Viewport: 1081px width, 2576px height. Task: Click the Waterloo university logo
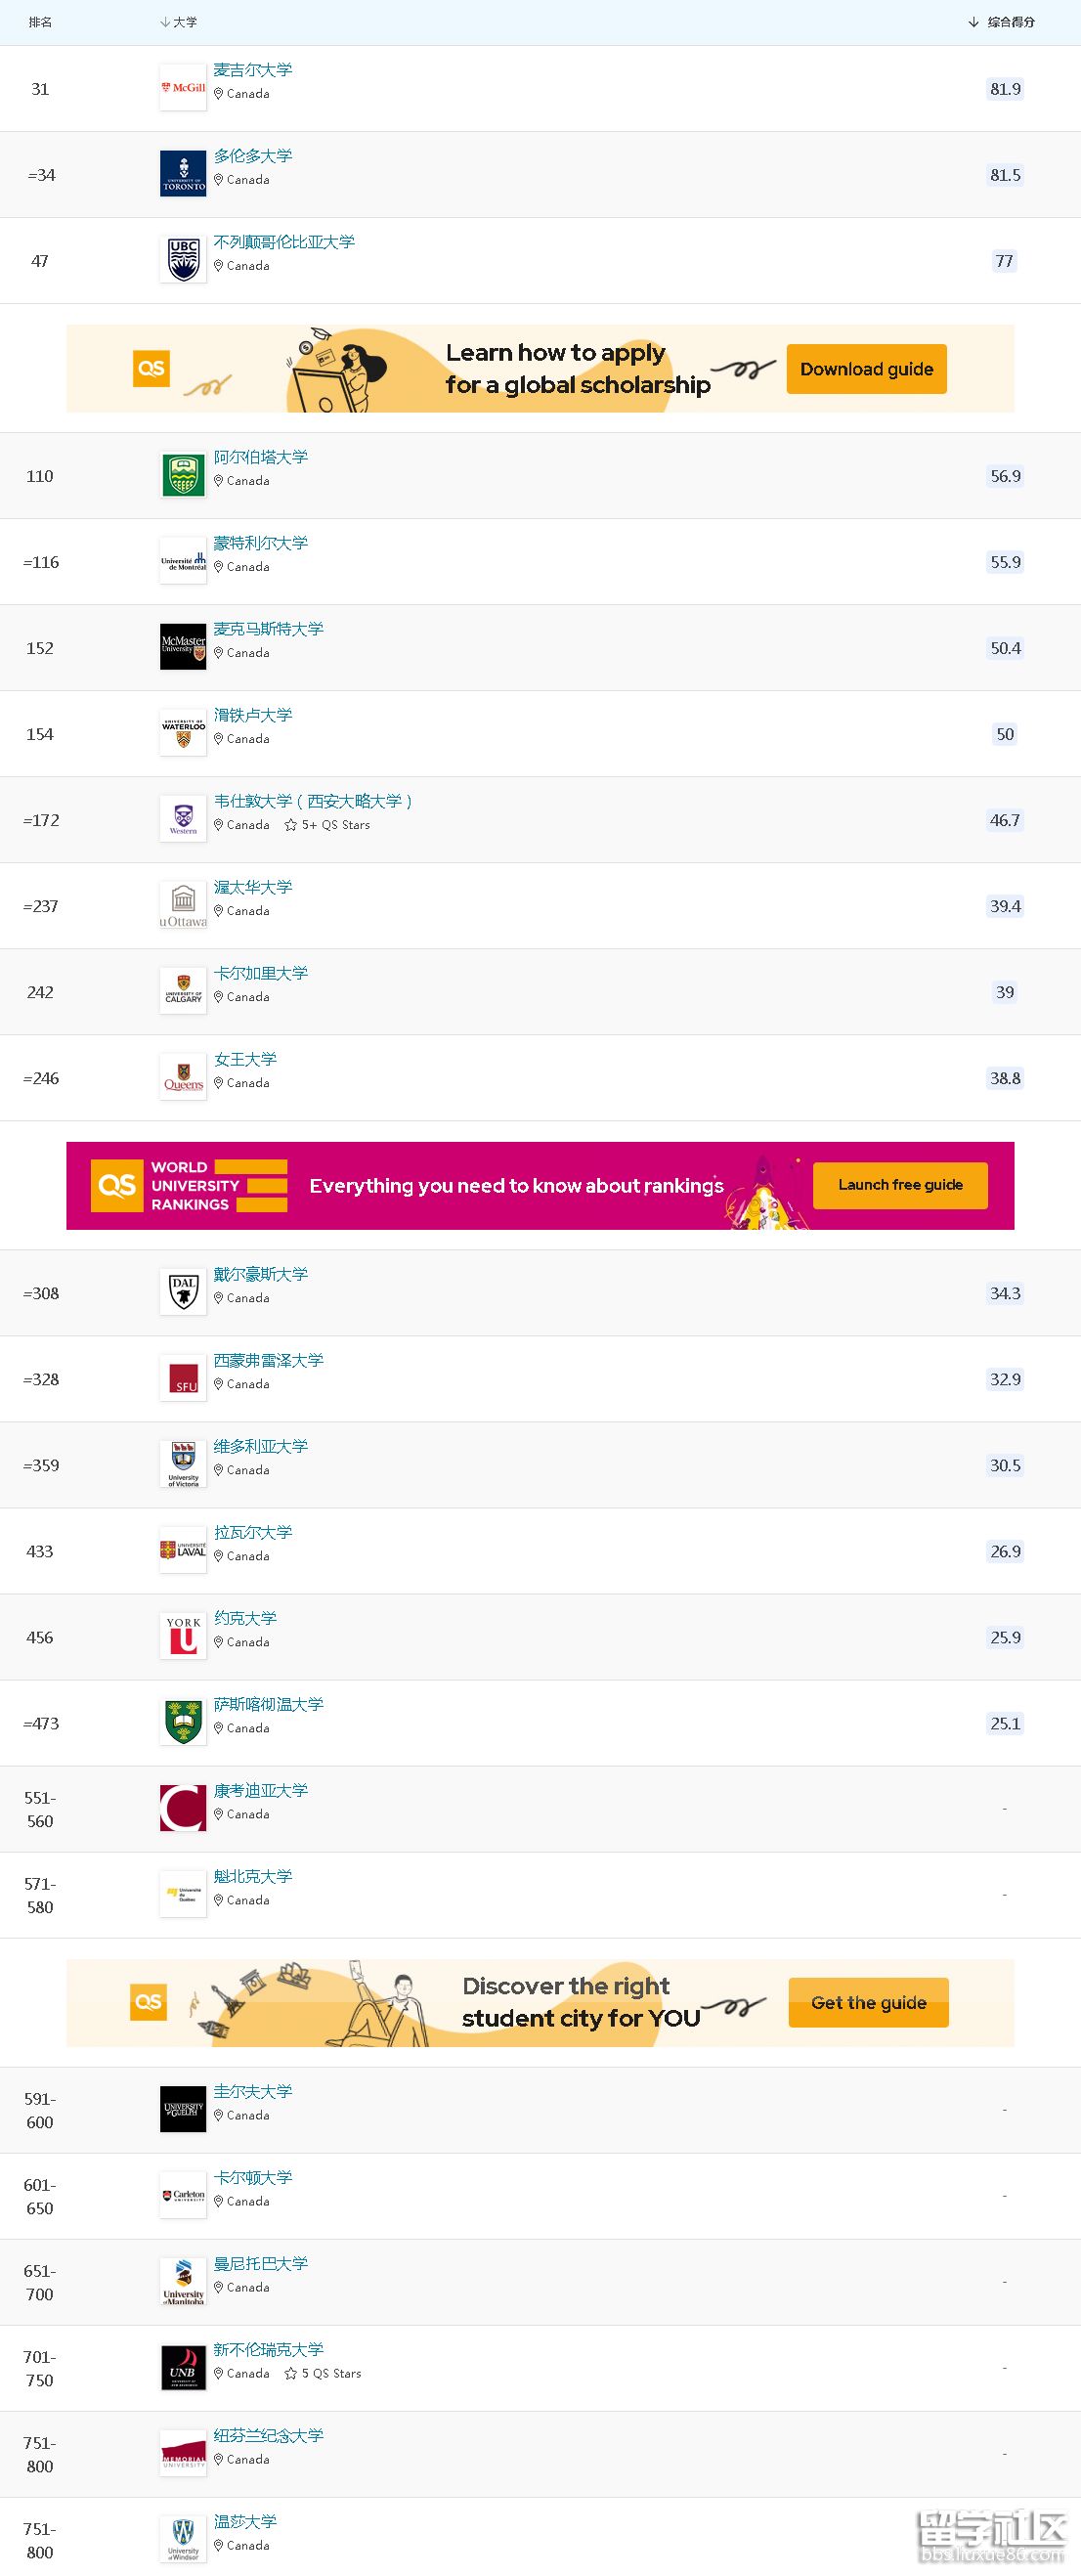pos(183,733)
